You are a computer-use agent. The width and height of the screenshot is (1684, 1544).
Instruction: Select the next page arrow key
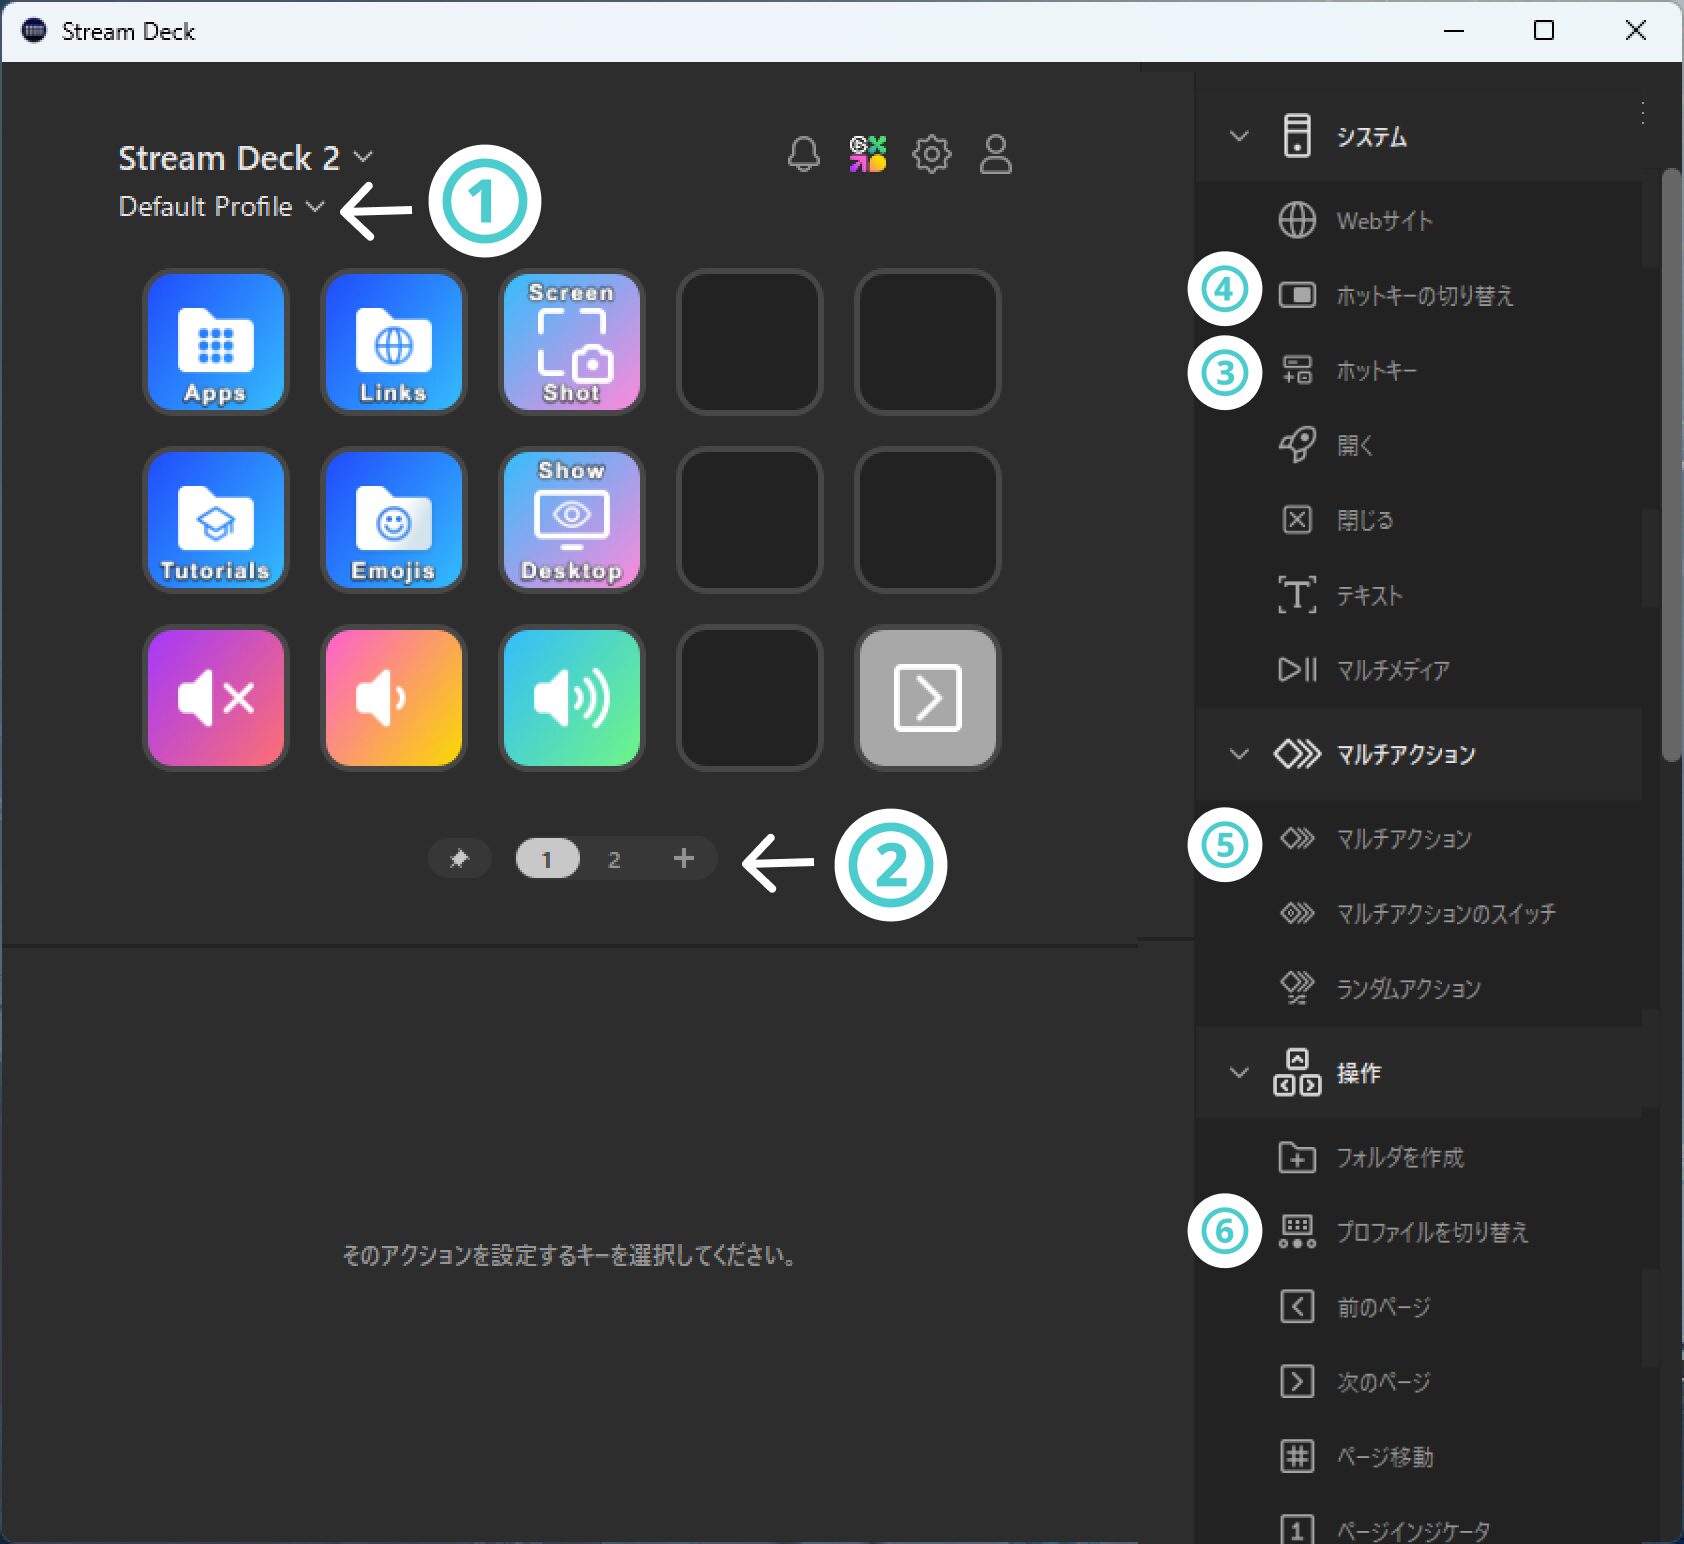pyautogui.click(x=927, y=697)
